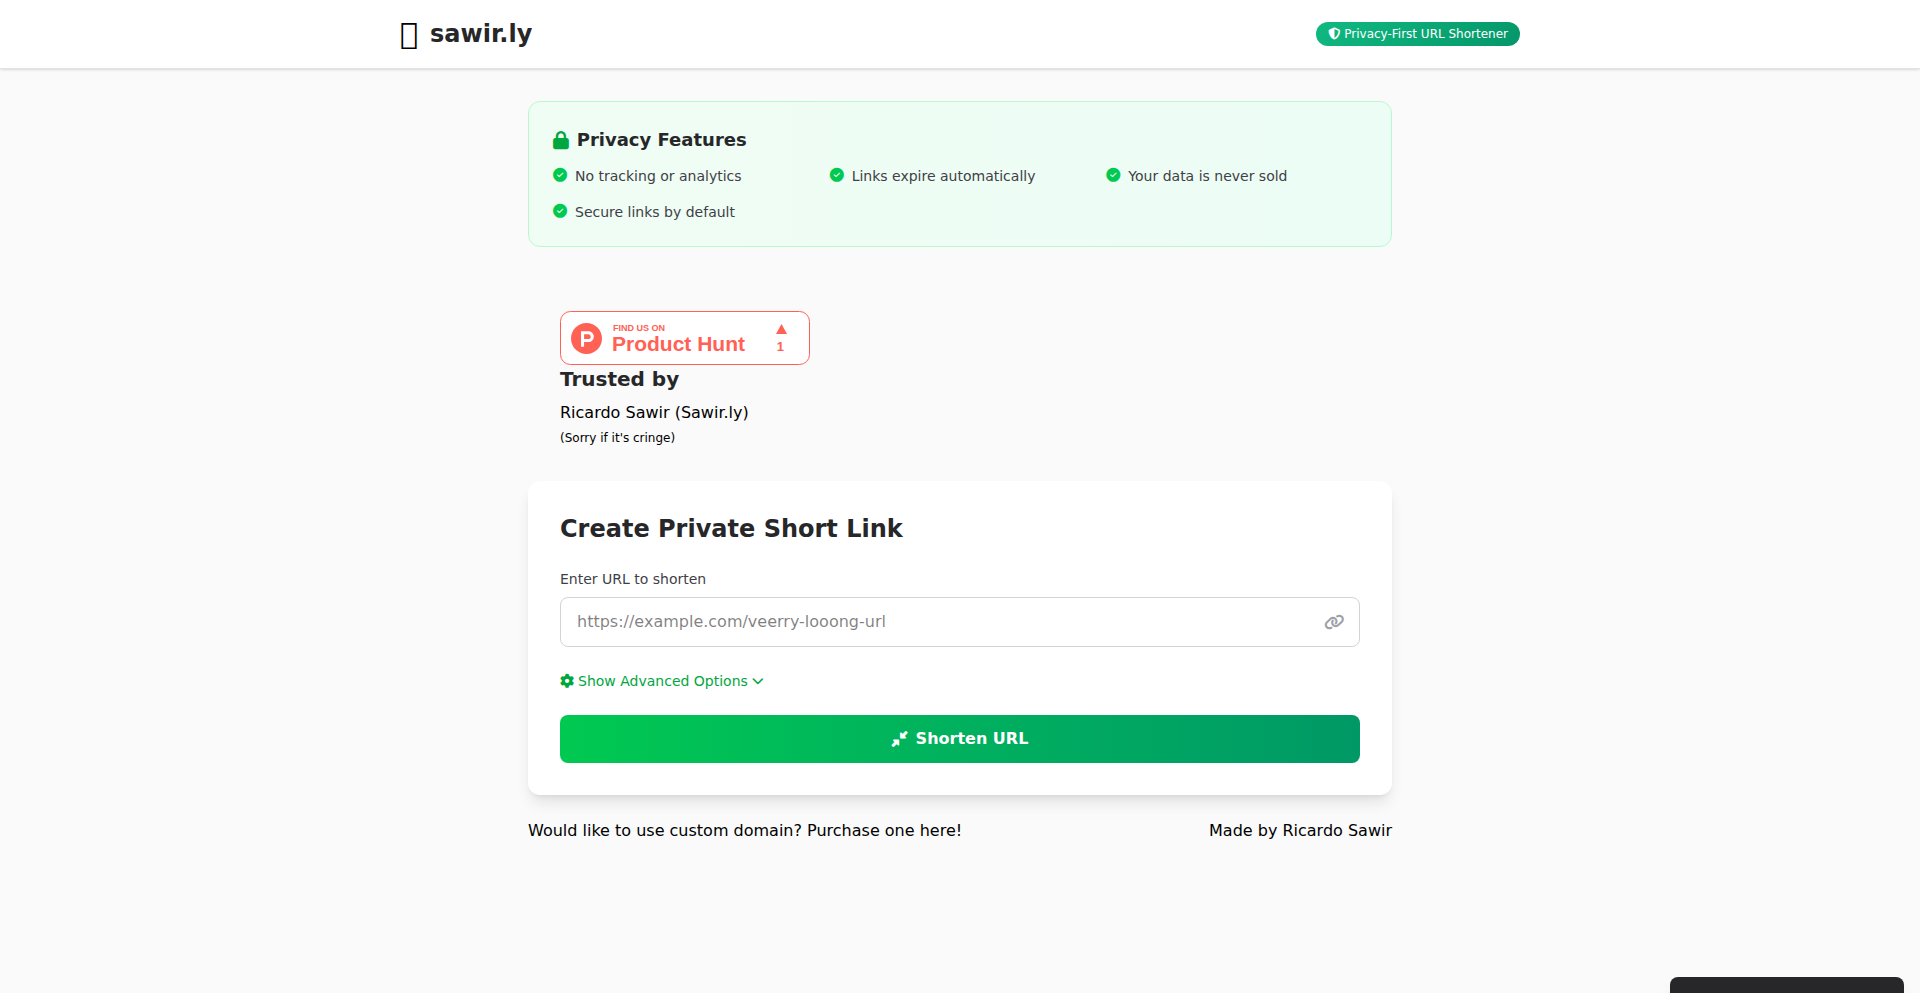Click the chain link icon in URL field
The height and width of the screenshot is (993, 1920).
[1334, 622]
